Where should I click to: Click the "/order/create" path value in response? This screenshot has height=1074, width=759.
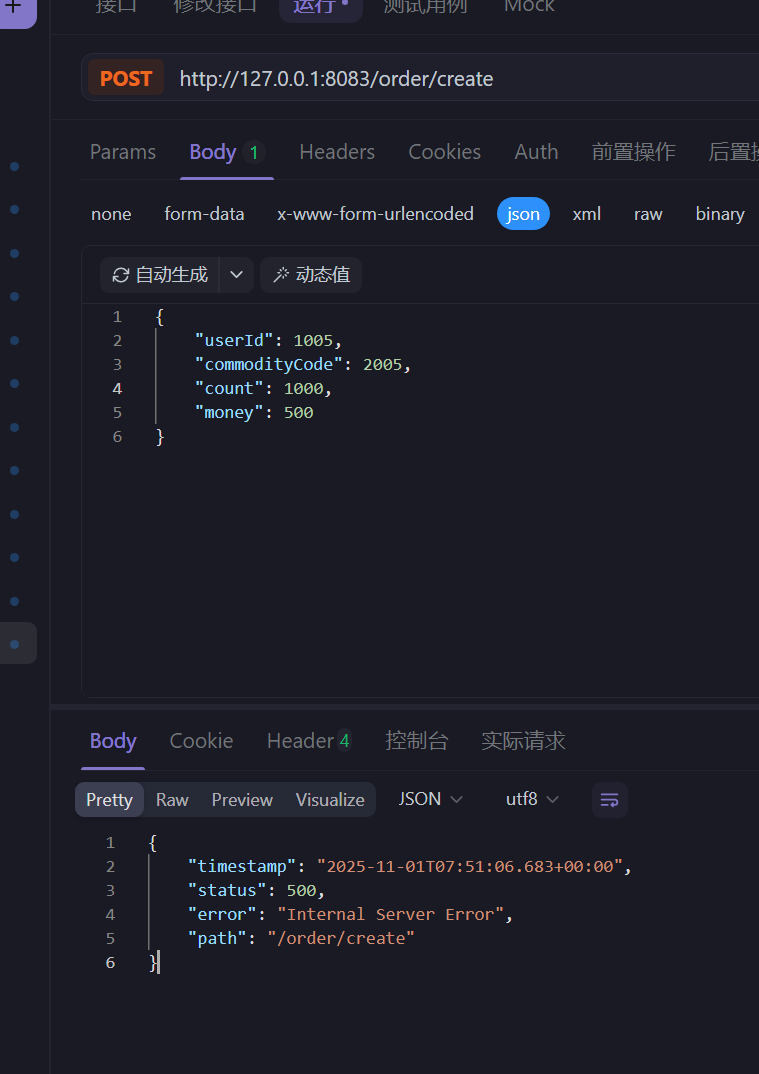(341, 938)
